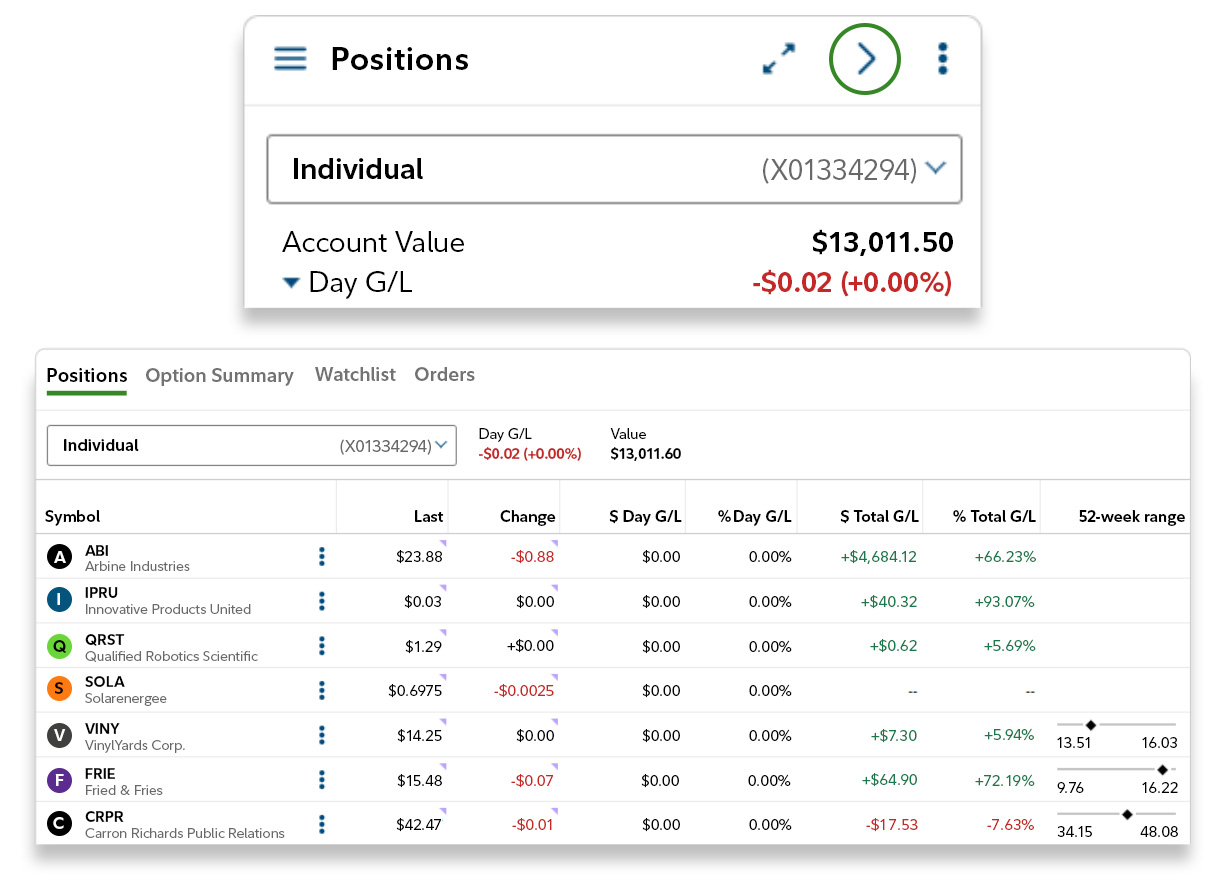Sort by the % Total G/L column header
Image resolution: width=1230 pixels, height=885 pixels.
pos(993,517)
